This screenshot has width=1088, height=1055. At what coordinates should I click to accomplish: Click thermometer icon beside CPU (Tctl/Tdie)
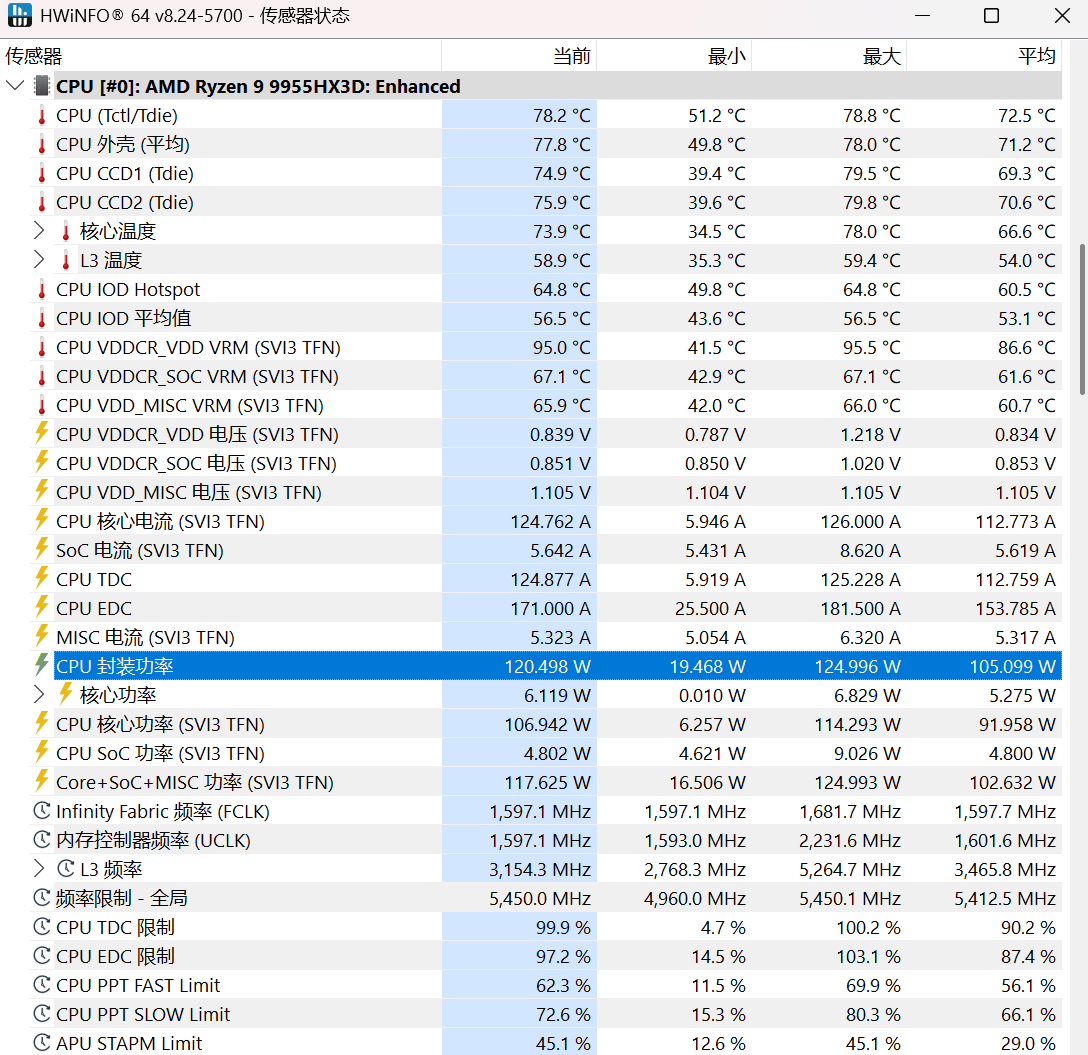point(42,116)
